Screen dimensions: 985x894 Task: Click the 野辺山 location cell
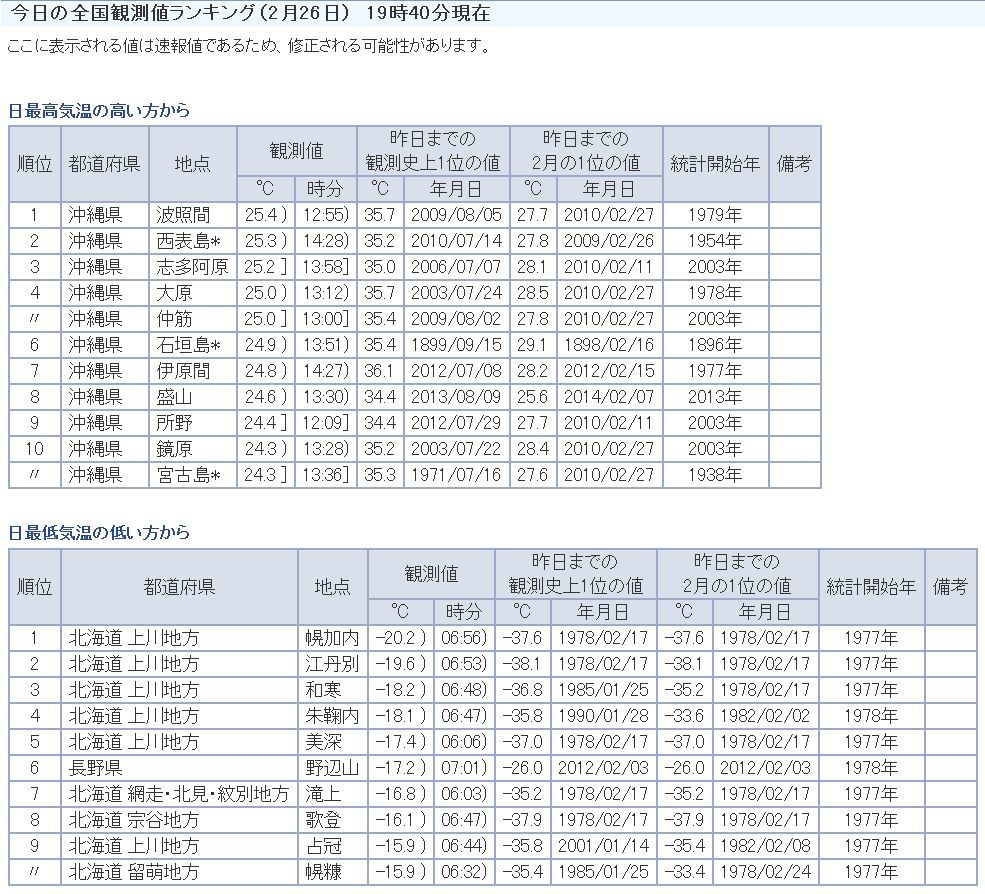tap(333, 768)
